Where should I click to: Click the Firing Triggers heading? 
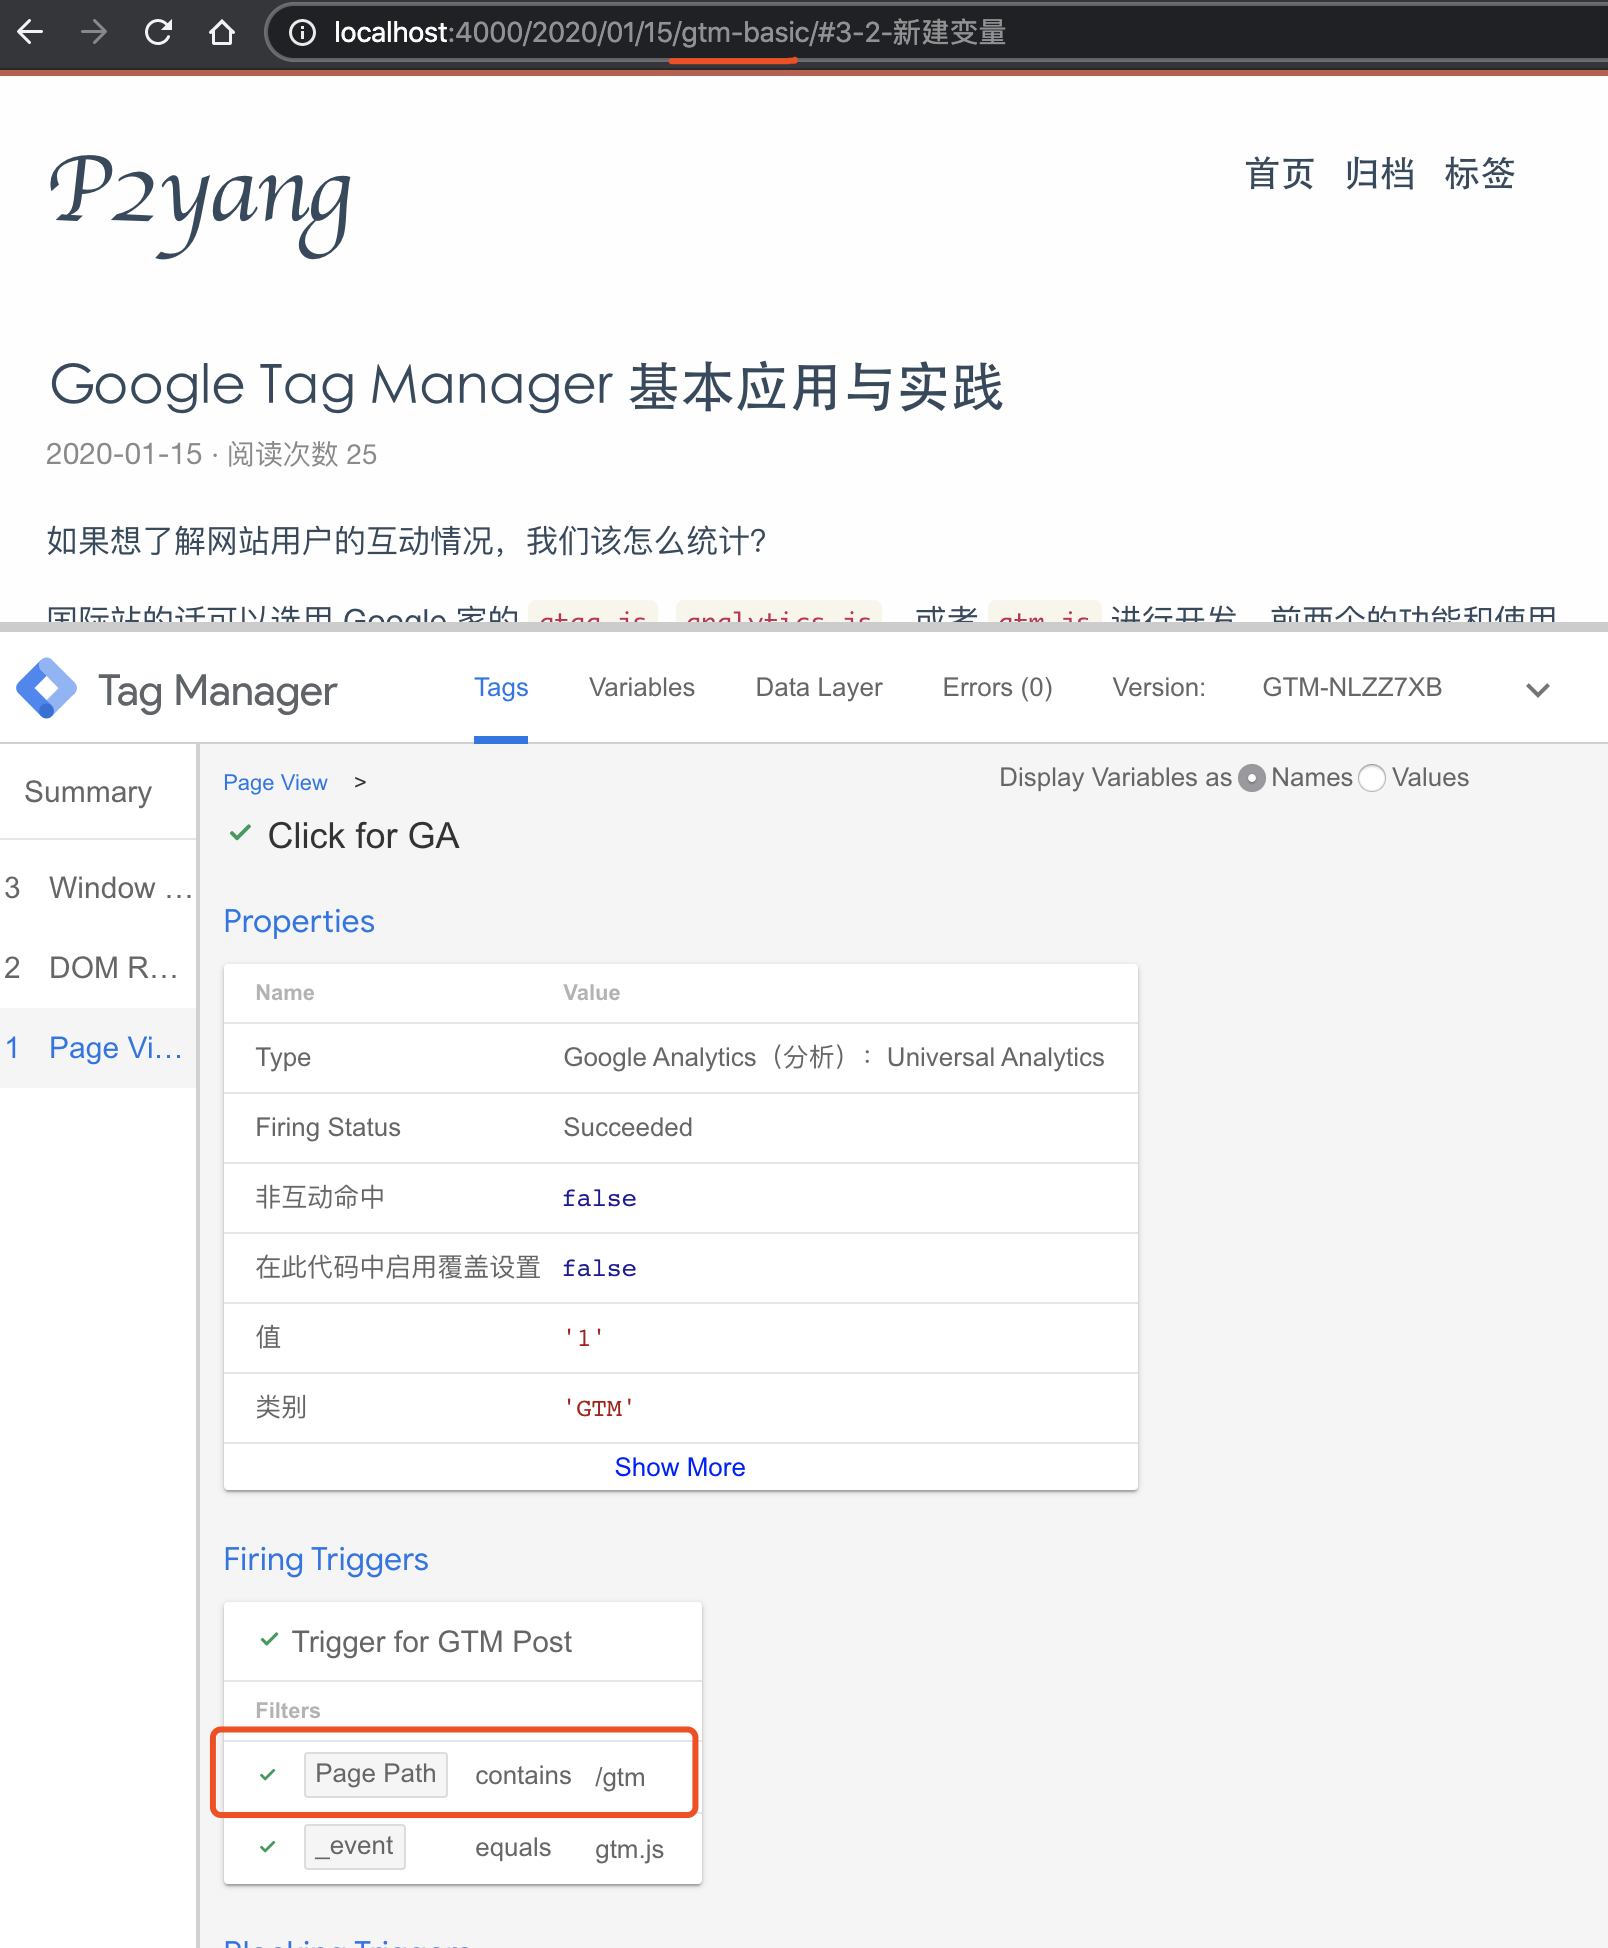[326, 1560]
